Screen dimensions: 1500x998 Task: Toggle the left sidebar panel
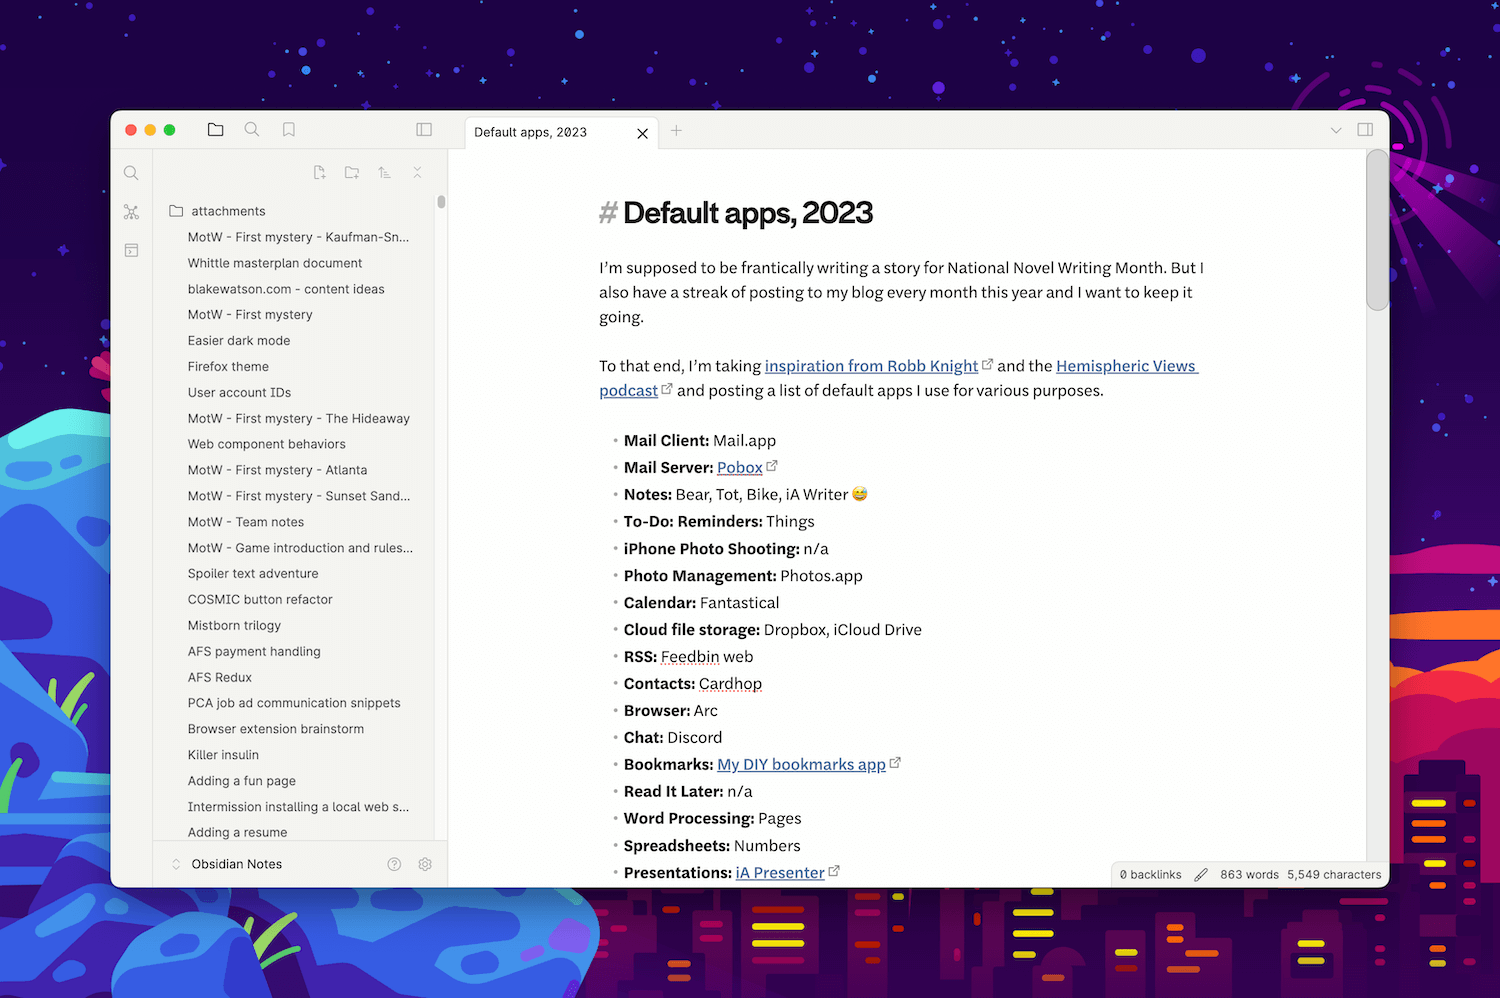click(423, 129)
